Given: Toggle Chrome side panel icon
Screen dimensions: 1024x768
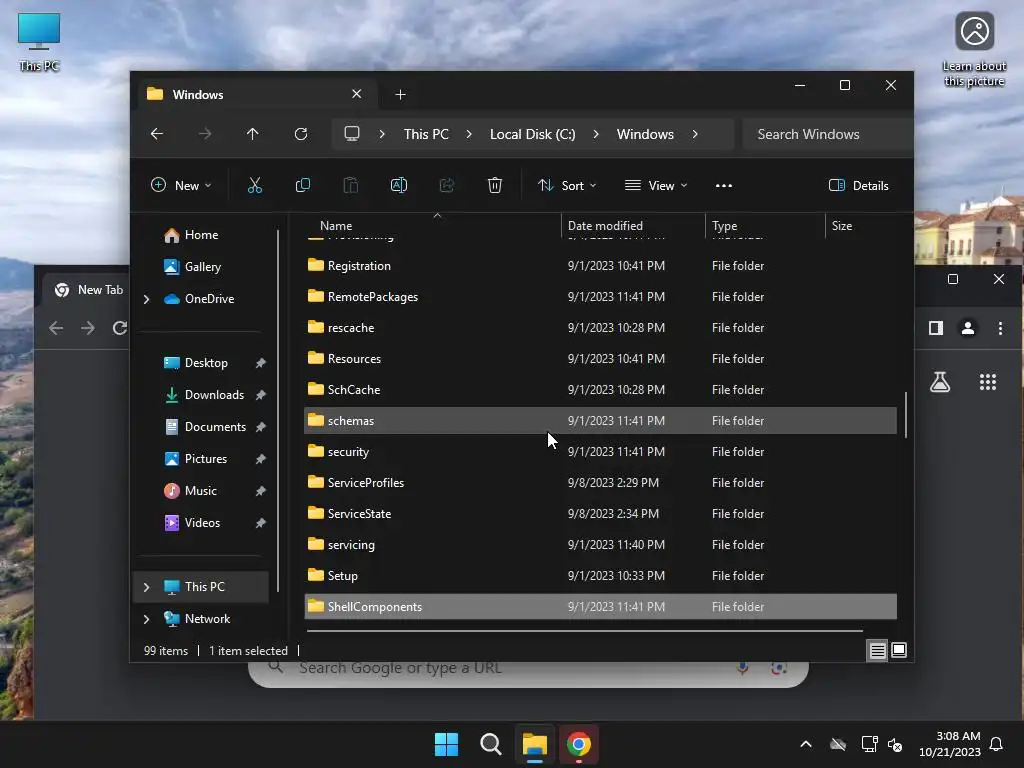Looking at the screenshot, I should 936,328.
